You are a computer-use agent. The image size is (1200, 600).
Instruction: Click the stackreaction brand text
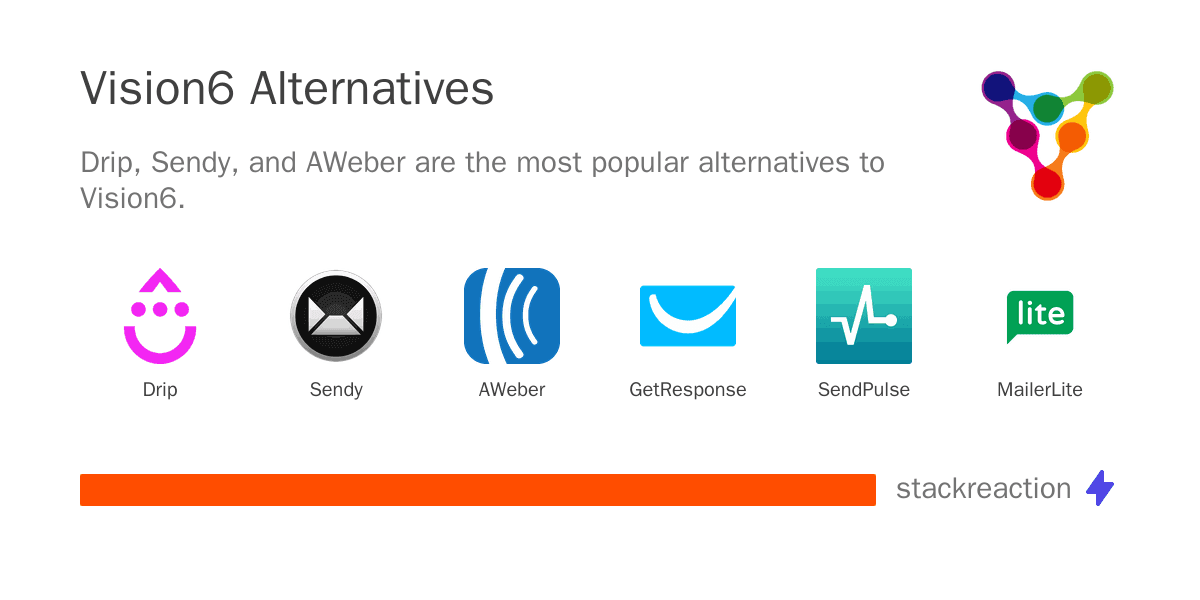(983, 488)
